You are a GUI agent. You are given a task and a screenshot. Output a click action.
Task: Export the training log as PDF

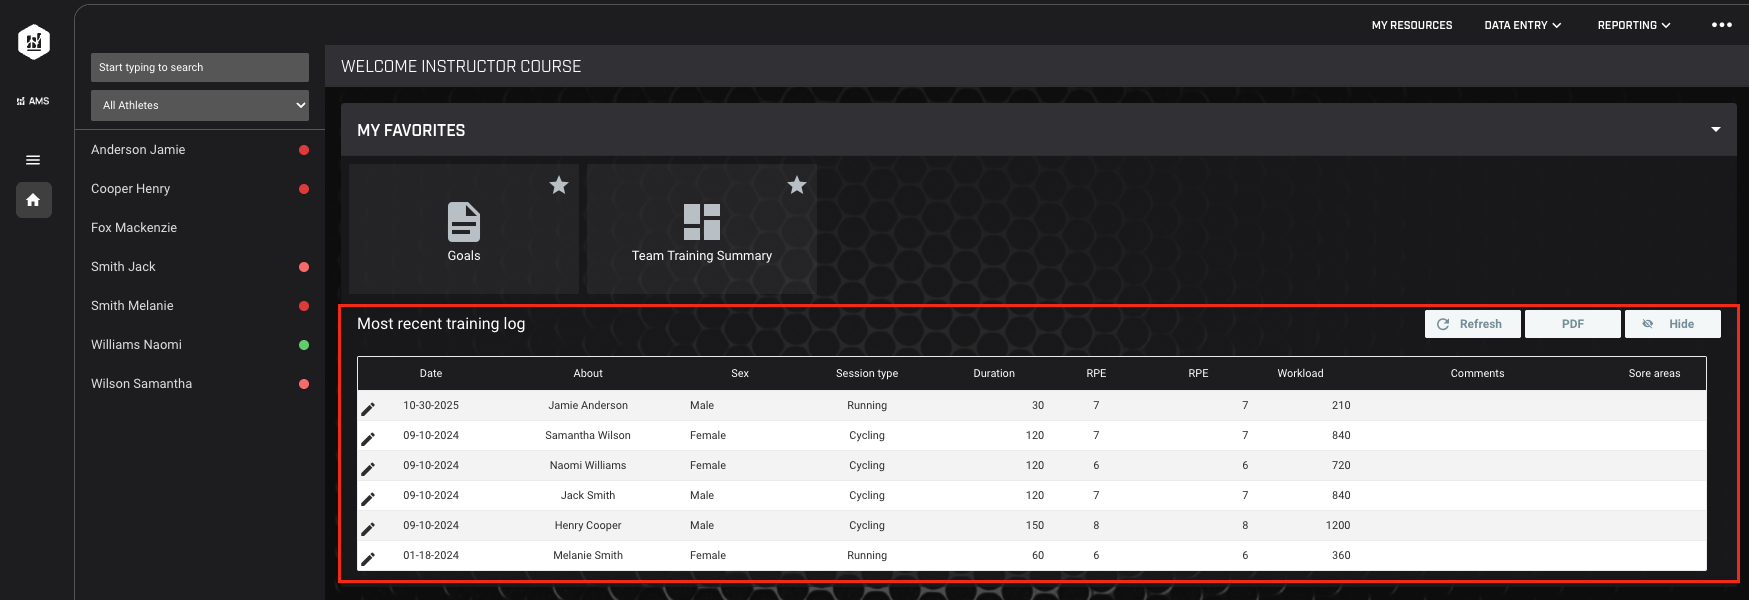click(x=1573, y=324)
